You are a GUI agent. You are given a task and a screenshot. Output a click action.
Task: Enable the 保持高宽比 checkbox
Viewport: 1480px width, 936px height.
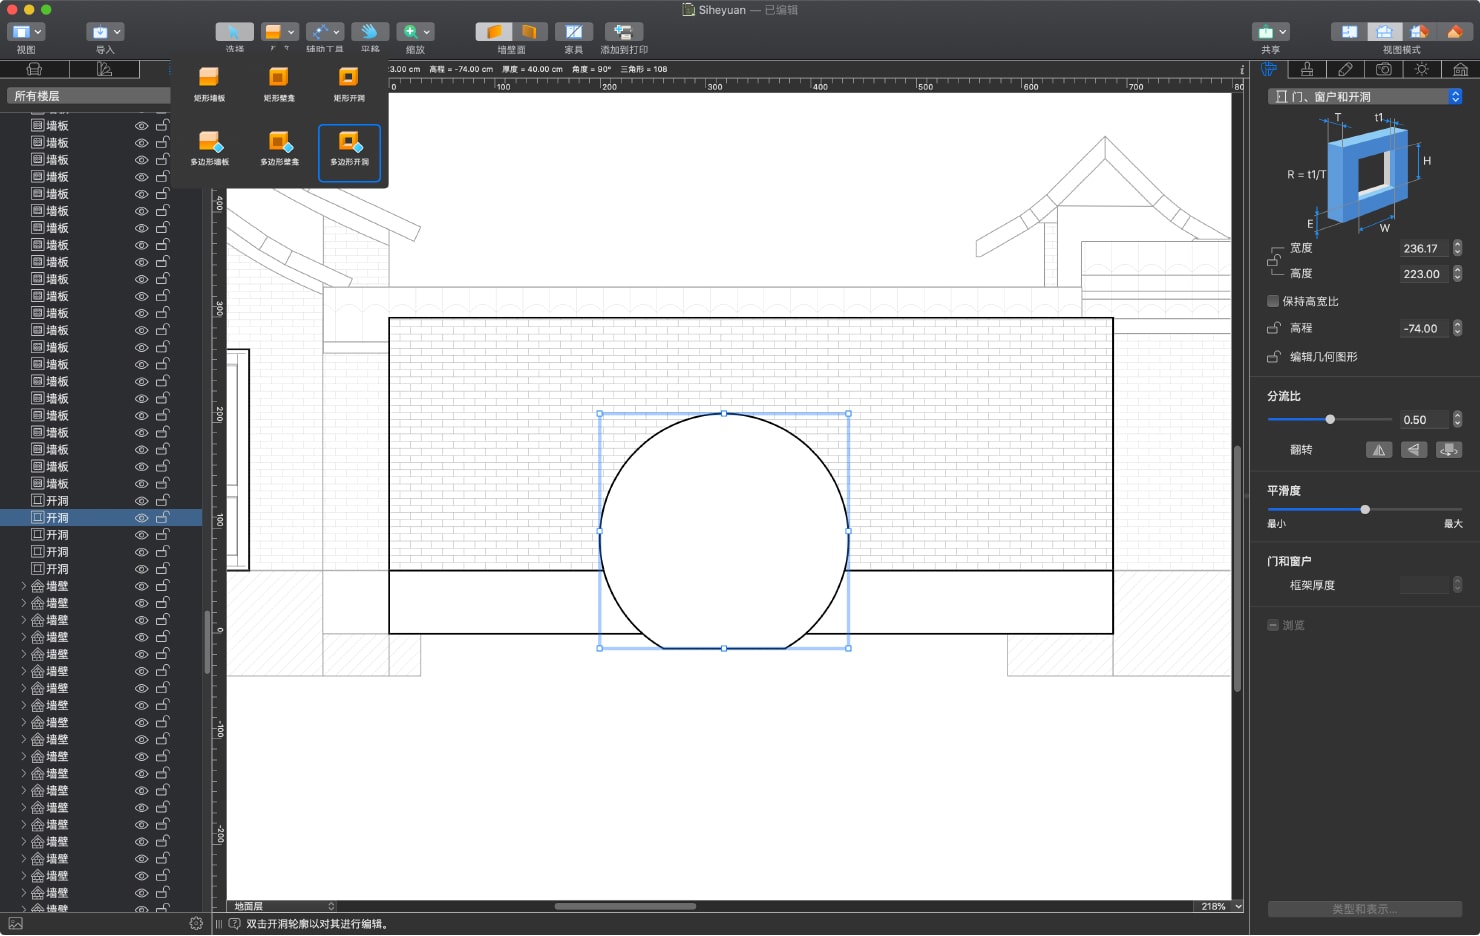coord(1273,301)
